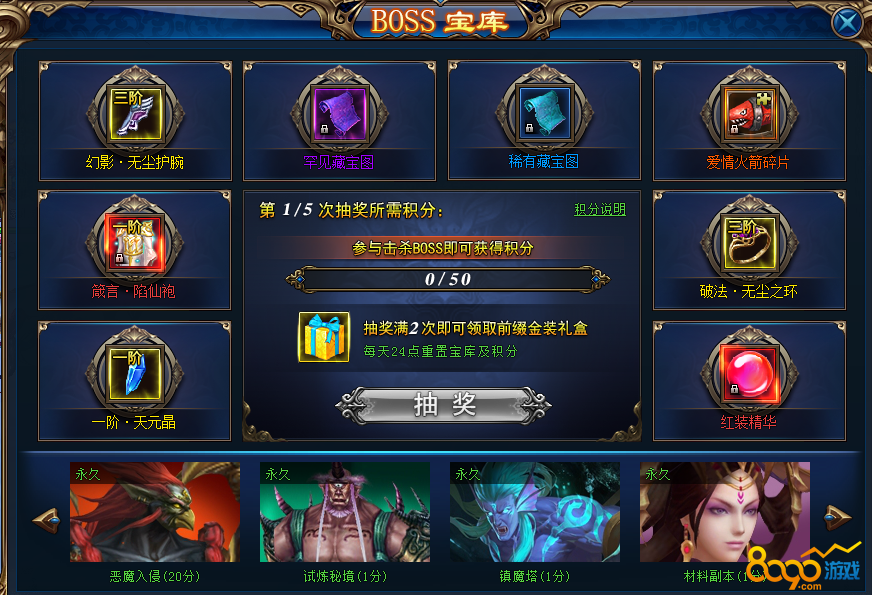Click the 一阶·天元晶 crystal icon
872x595 pixels.
pos(136,373)
